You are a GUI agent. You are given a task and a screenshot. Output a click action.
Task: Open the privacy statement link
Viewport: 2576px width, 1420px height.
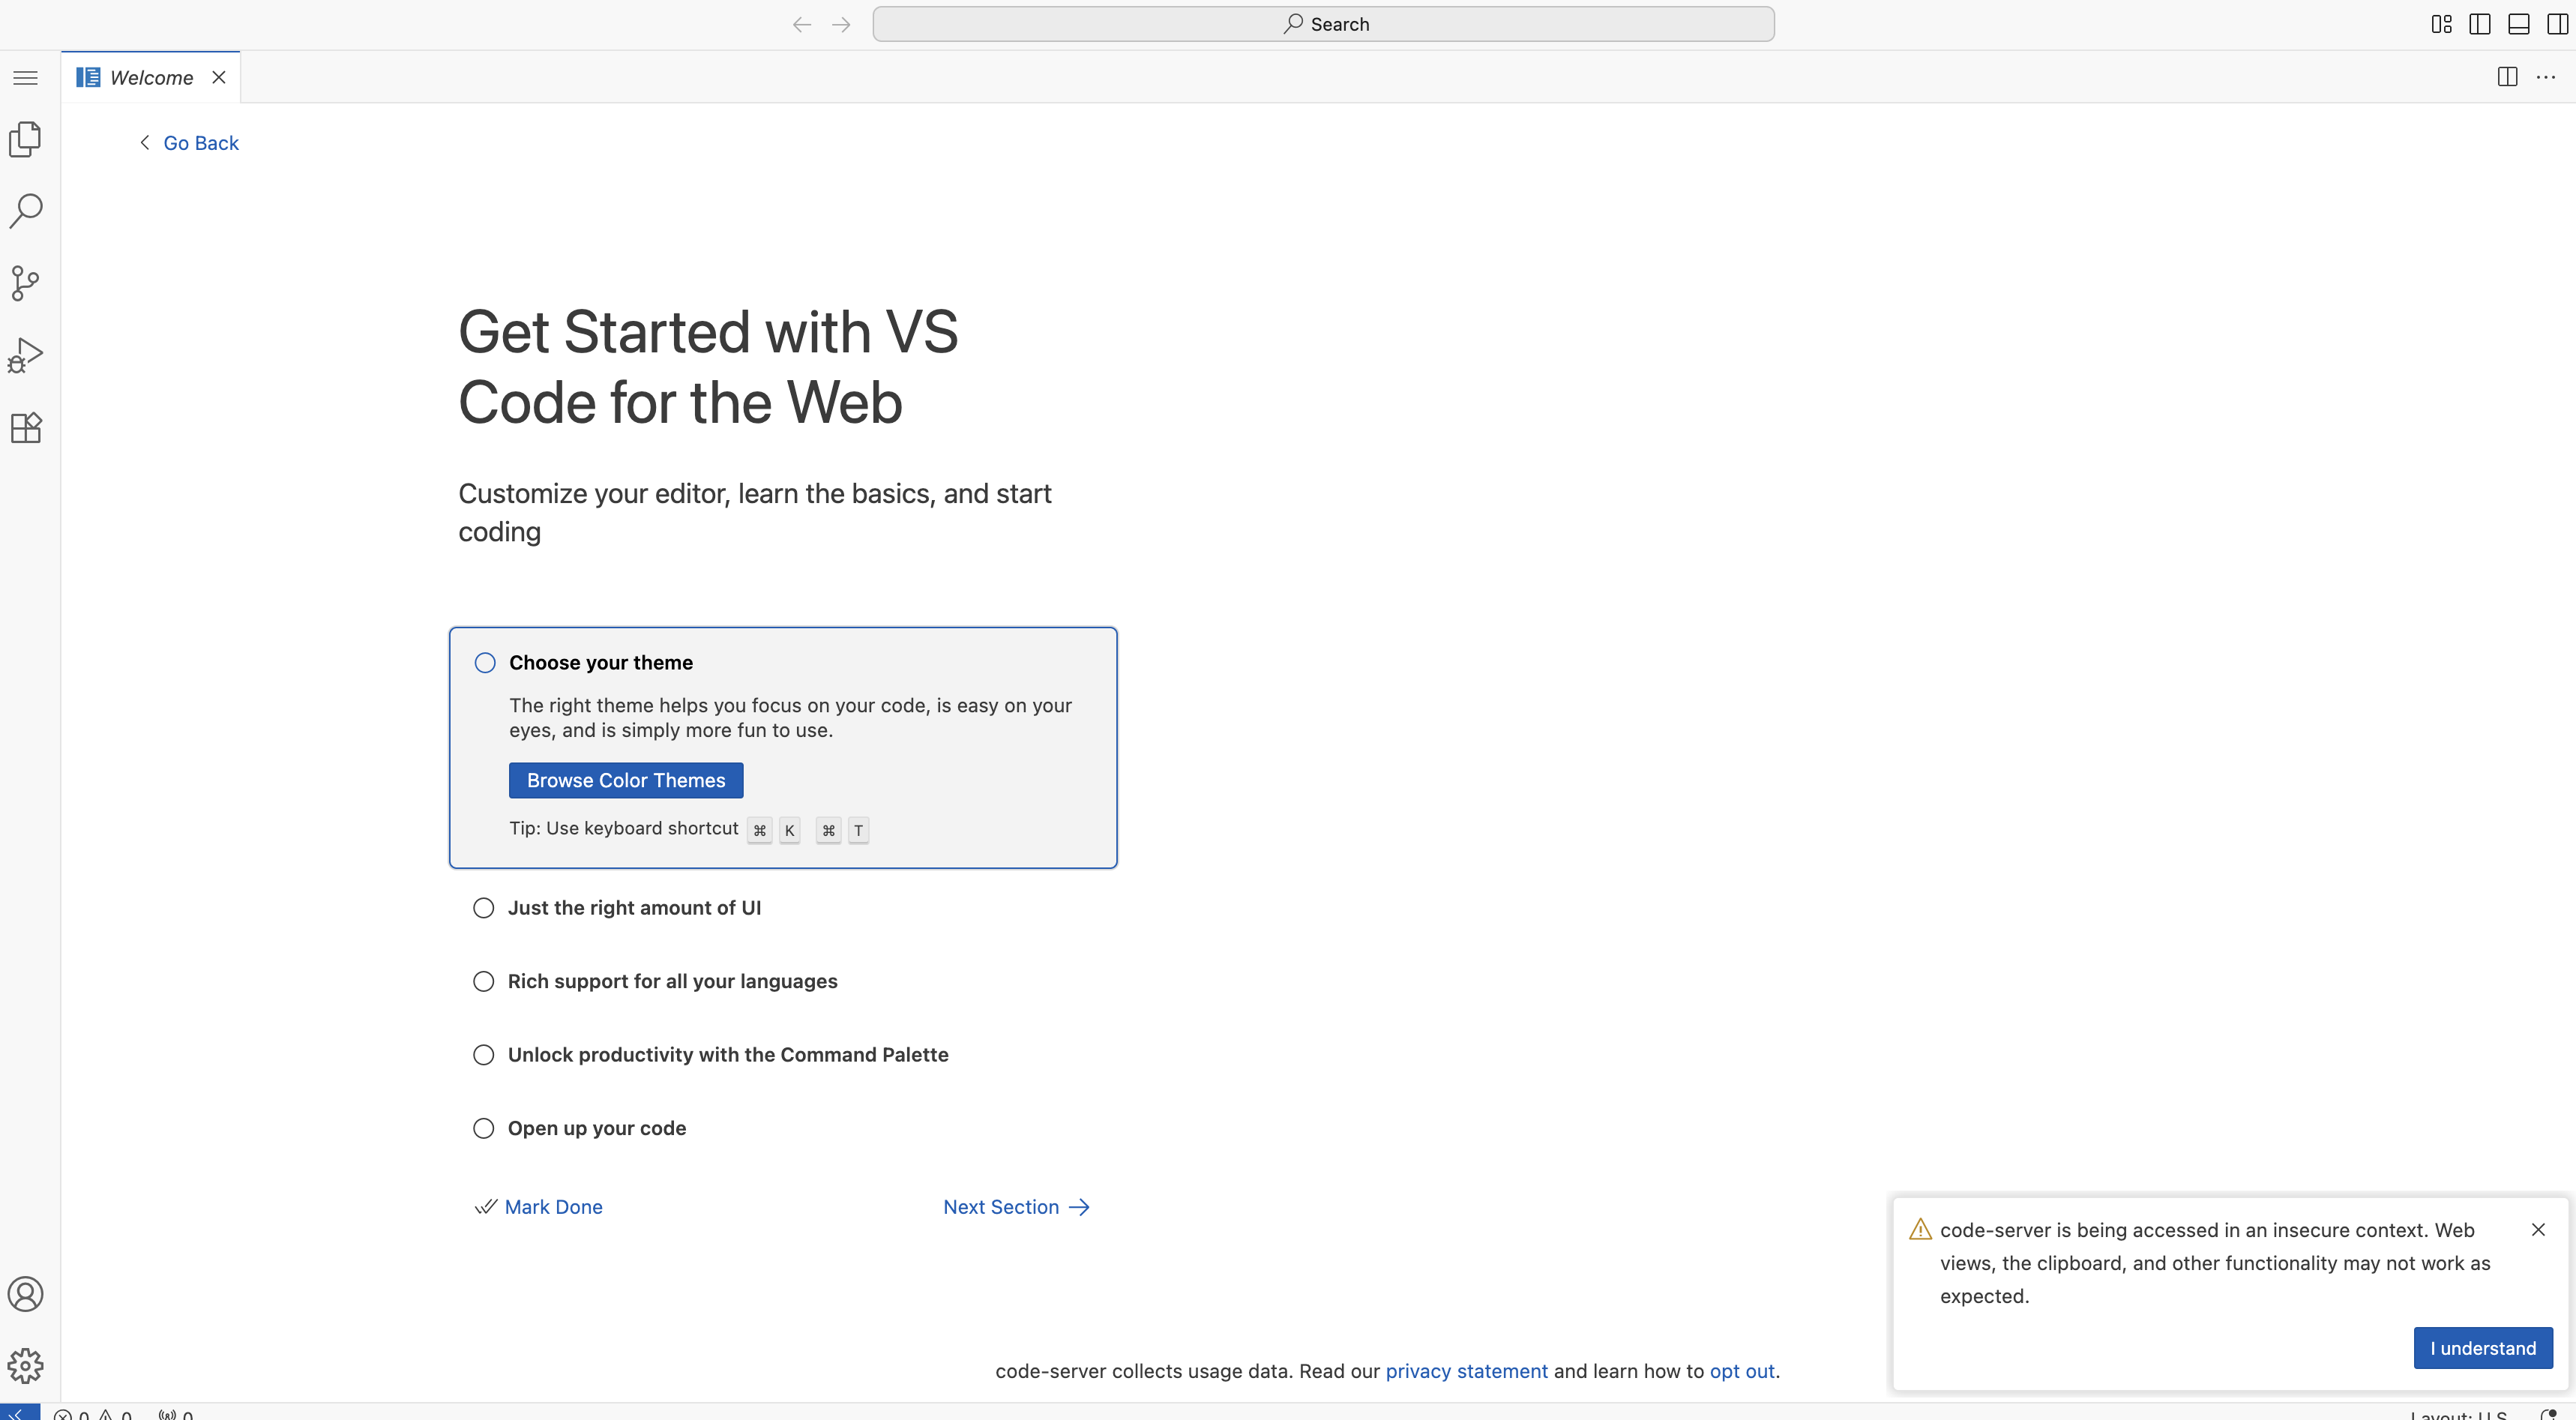point(1466,1371)
